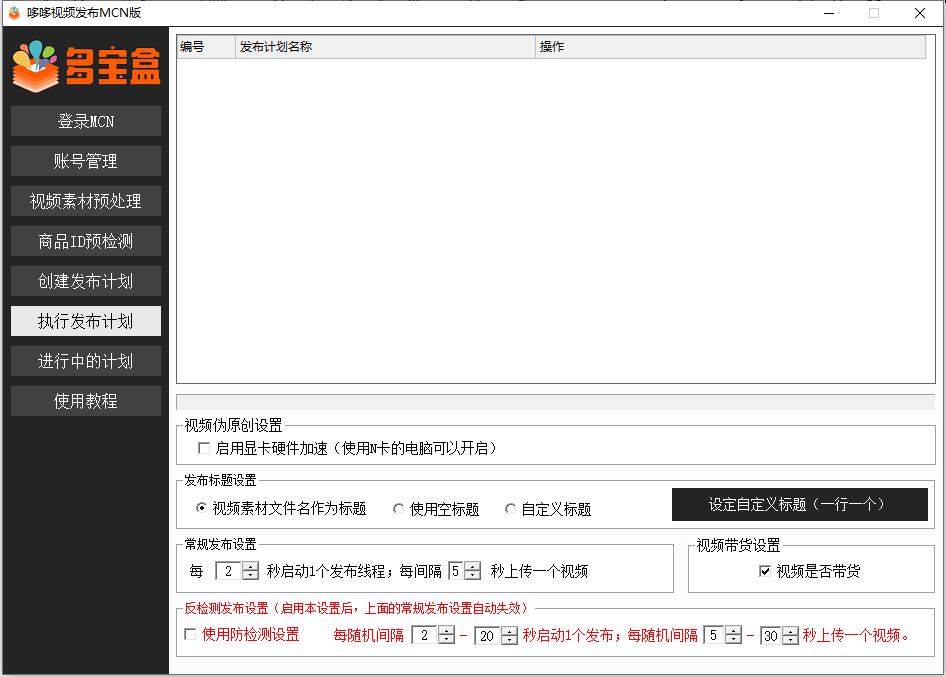Click the 视频伪原创设置 group label
Viewport: 946px width, 677px height.
point(233,425)
